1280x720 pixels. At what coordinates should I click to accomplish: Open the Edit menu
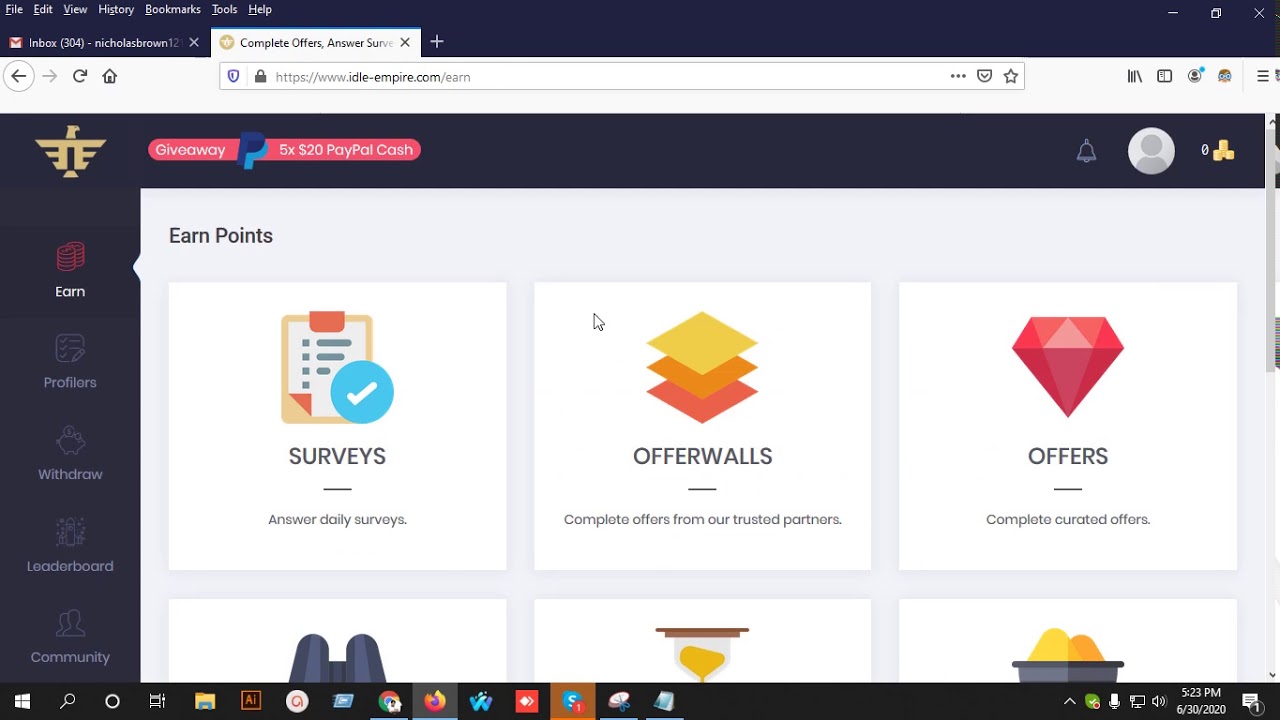pos(43,9)
